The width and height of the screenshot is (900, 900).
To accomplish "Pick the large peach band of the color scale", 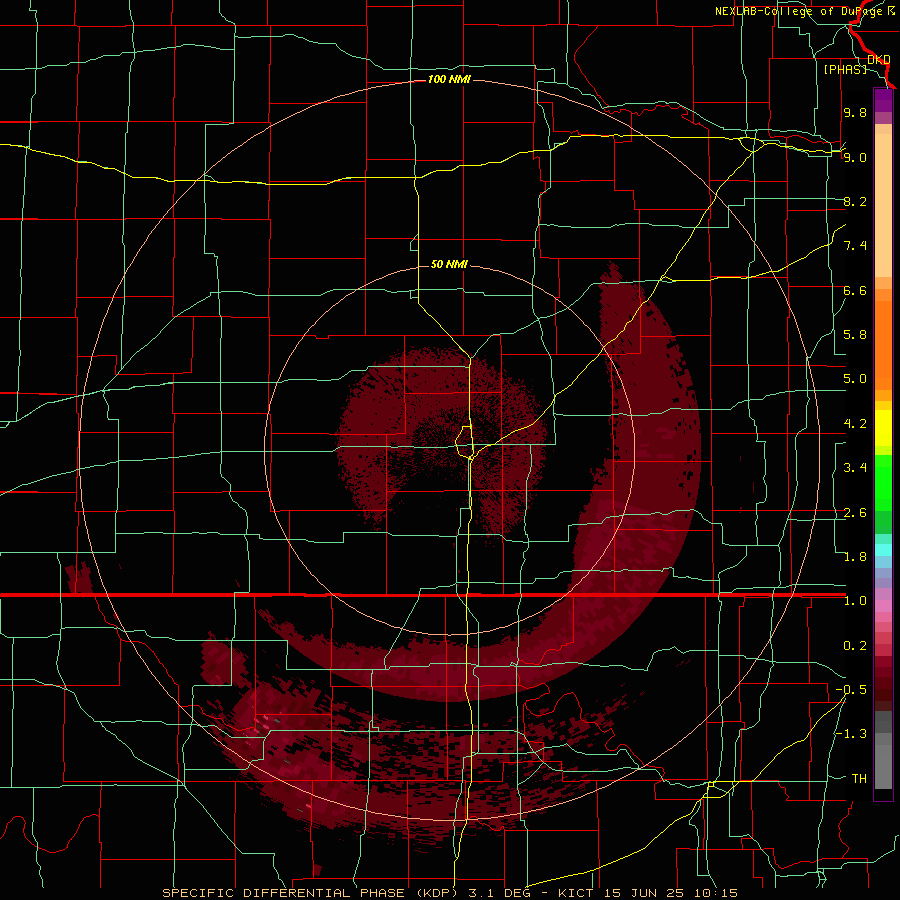I will [x=883, y=205].
